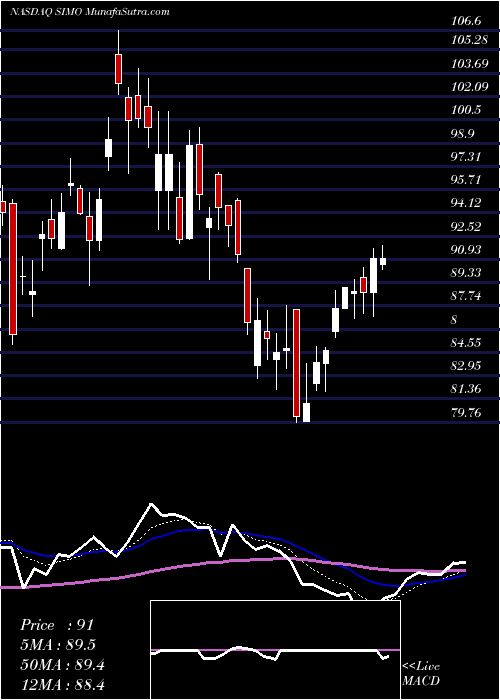Screen dimensions: 500x700
Task: Click the 50MA : 89.4 readout
Action: tap(62, 665)
